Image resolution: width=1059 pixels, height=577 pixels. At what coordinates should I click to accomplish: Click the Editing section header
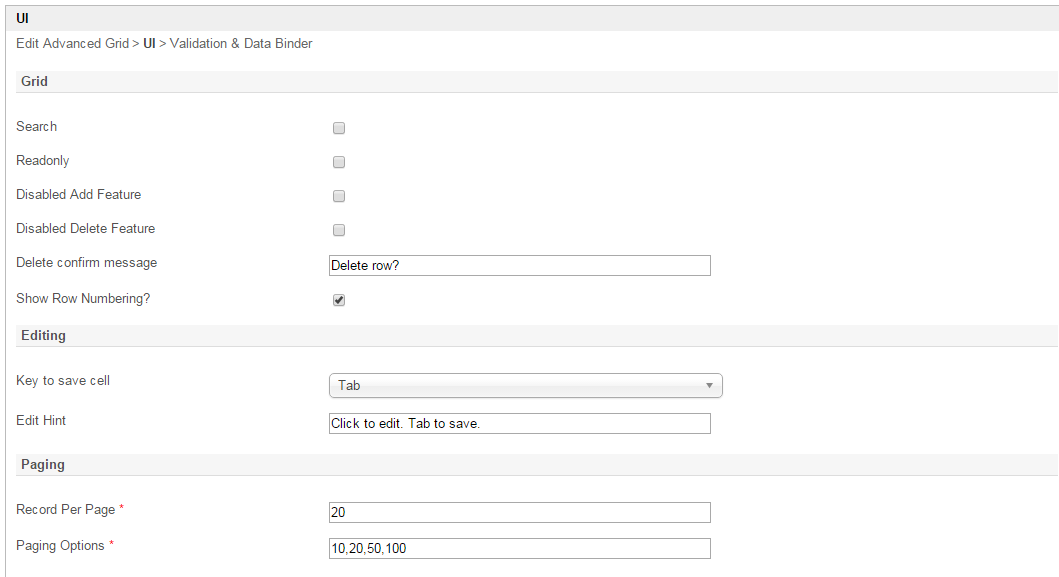click(43, 335)
